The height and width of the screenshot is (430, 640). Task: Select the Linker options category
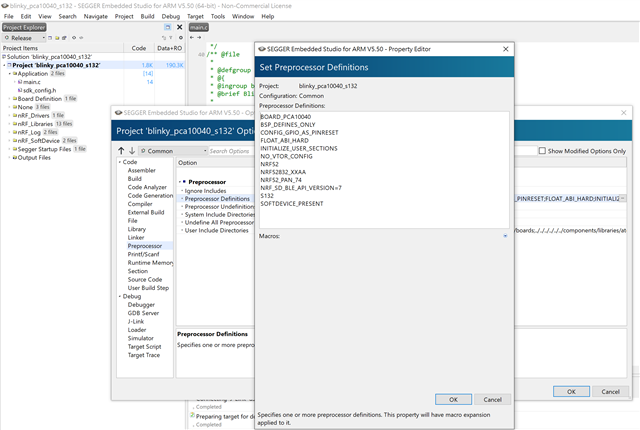[136, 237]
